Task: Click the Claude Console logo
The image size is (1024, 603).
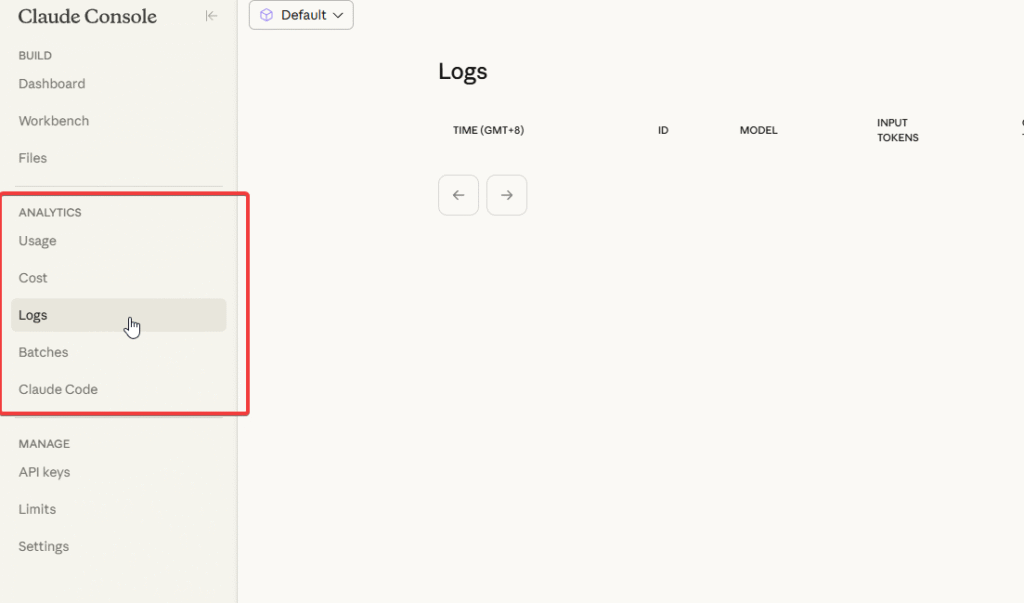Action: pos(87,17)
